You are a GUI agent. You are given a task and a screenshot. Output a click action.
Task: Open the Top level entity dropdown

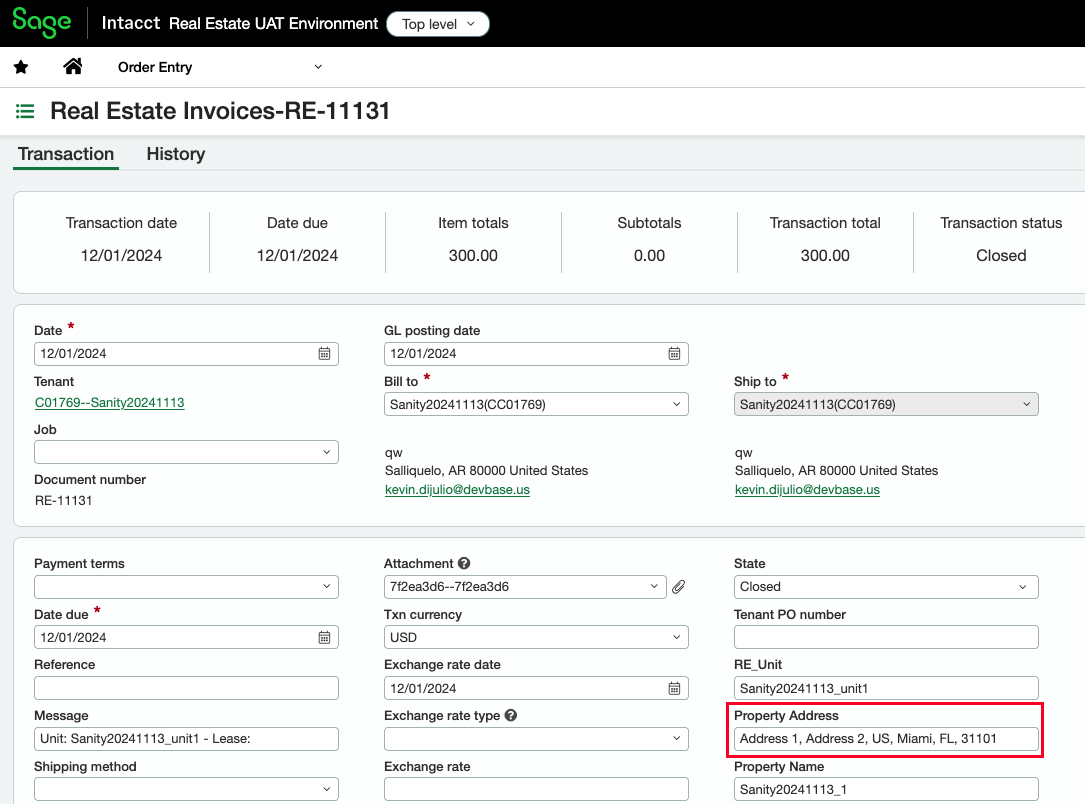tap(437, 24)
